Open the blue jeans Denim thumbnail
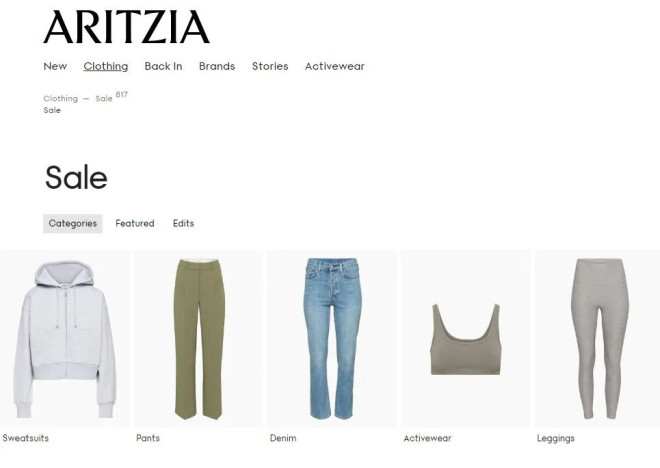The image size is (660, 468). tap(332, 338)
